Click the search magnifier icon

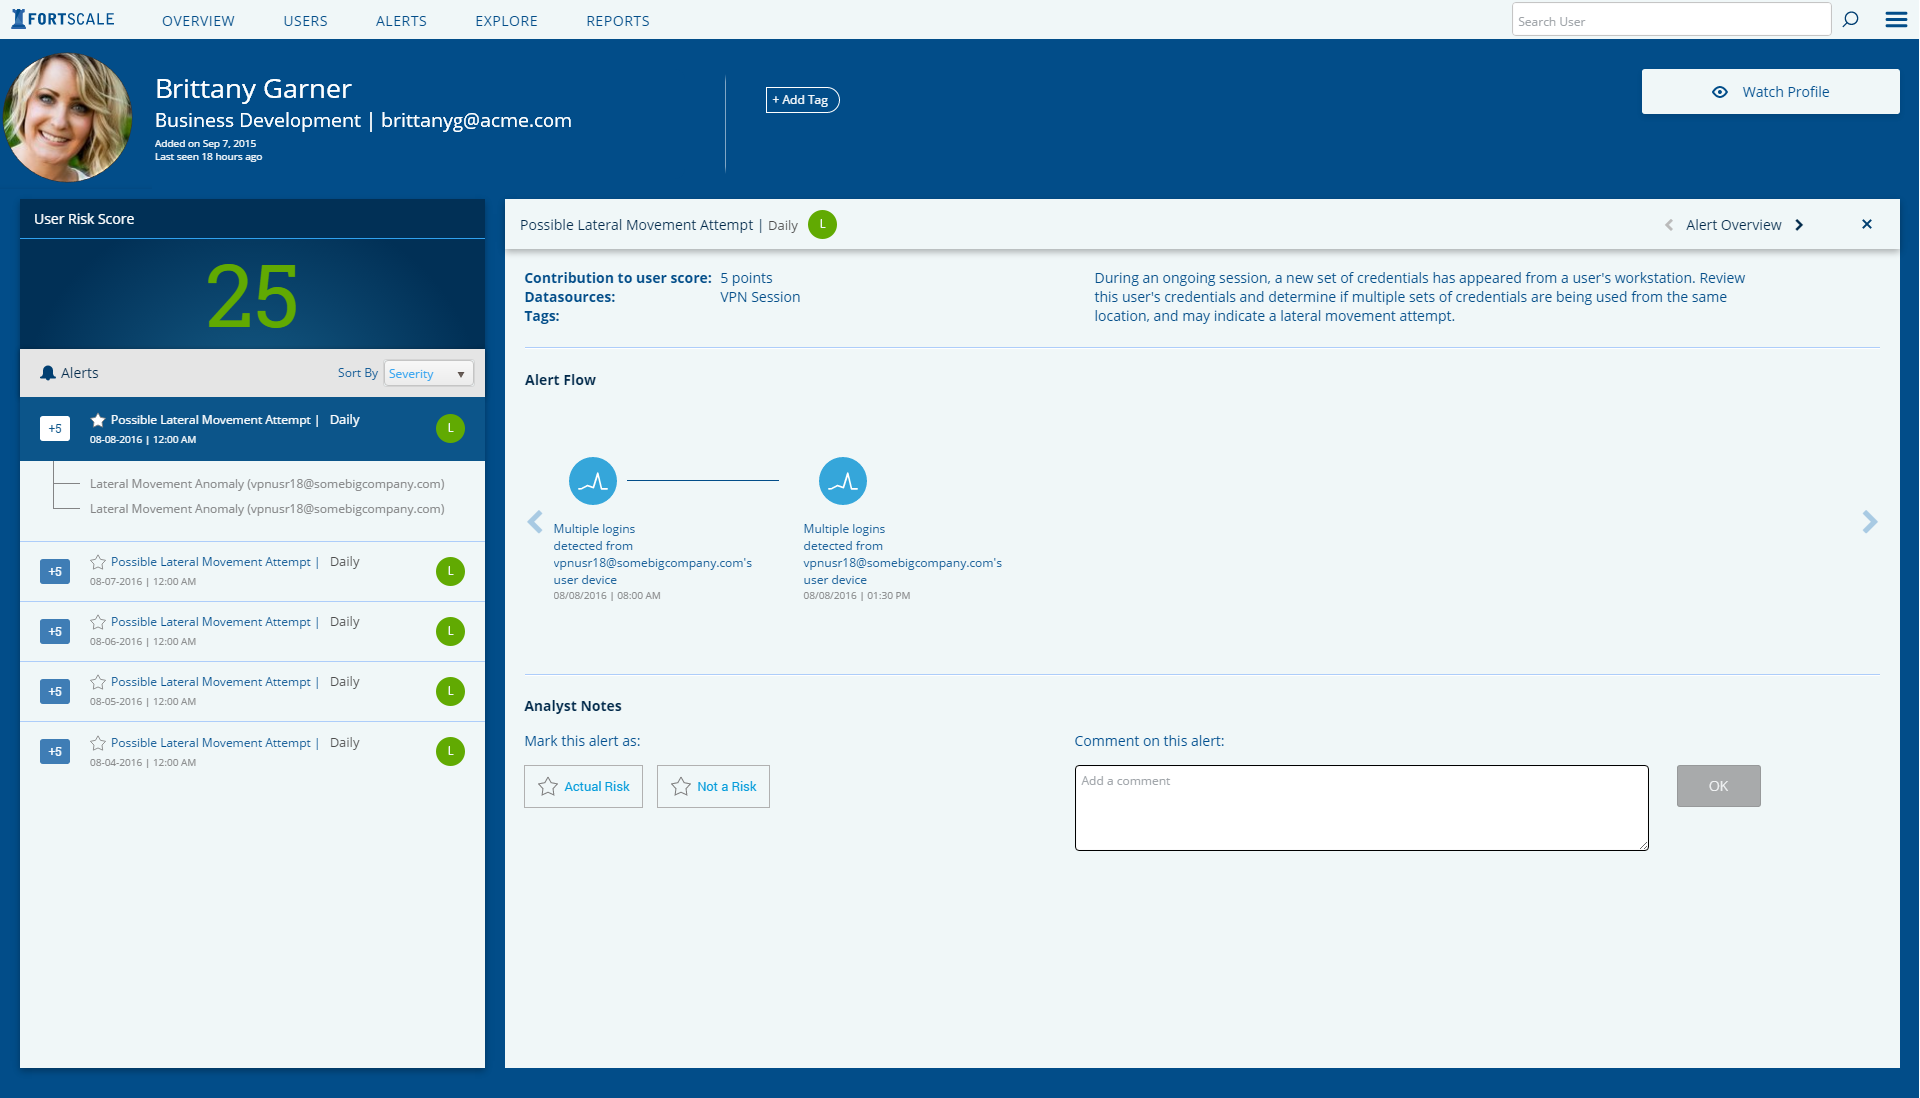point(1851,19)
